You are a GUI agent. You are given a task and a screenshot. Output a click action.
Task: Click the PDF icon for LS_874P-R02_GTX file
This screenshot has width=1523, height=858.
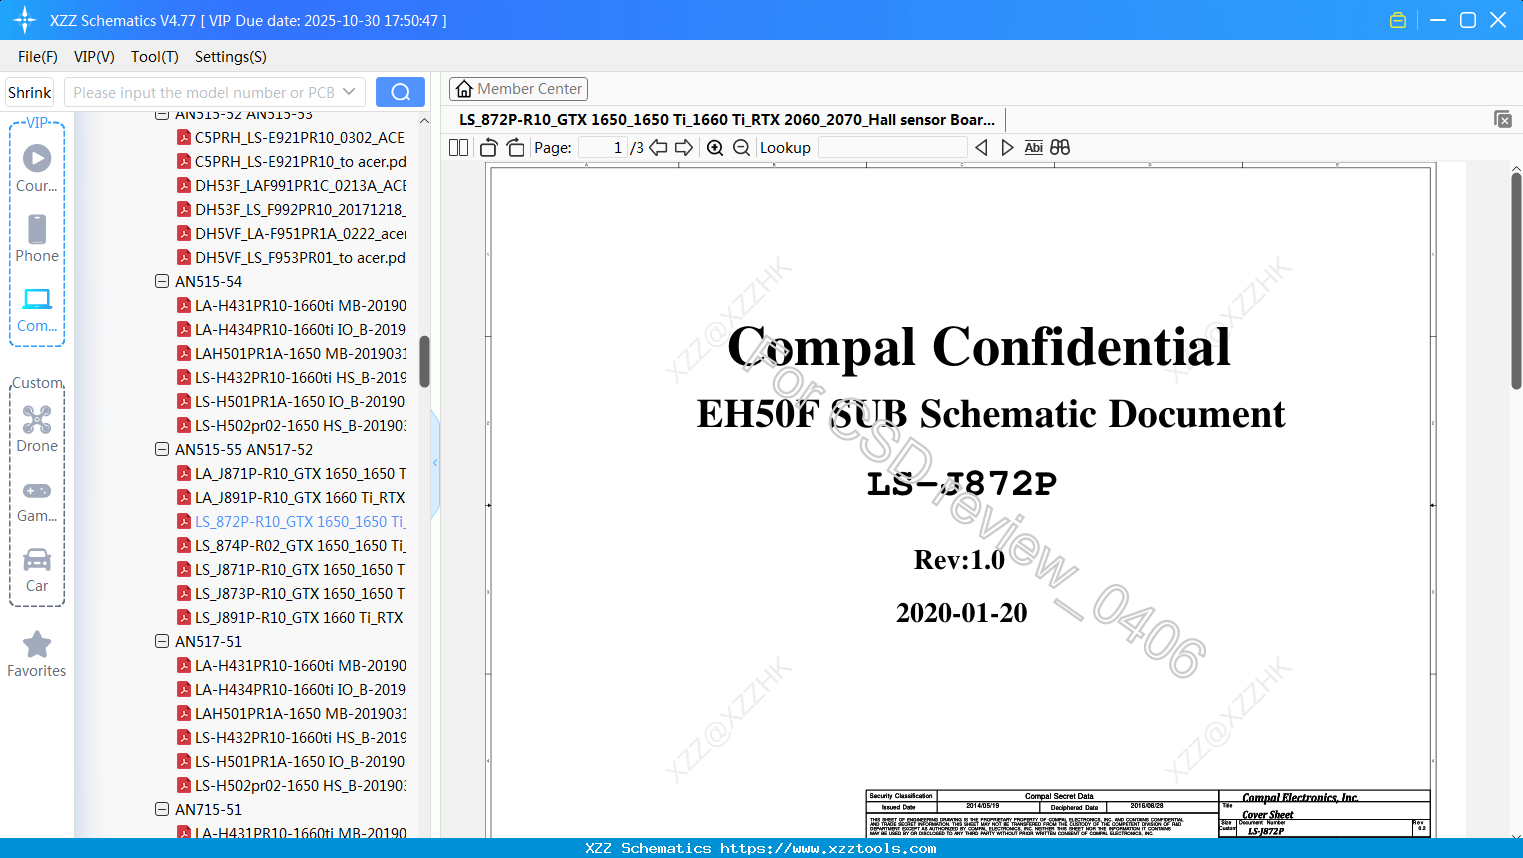184,545
